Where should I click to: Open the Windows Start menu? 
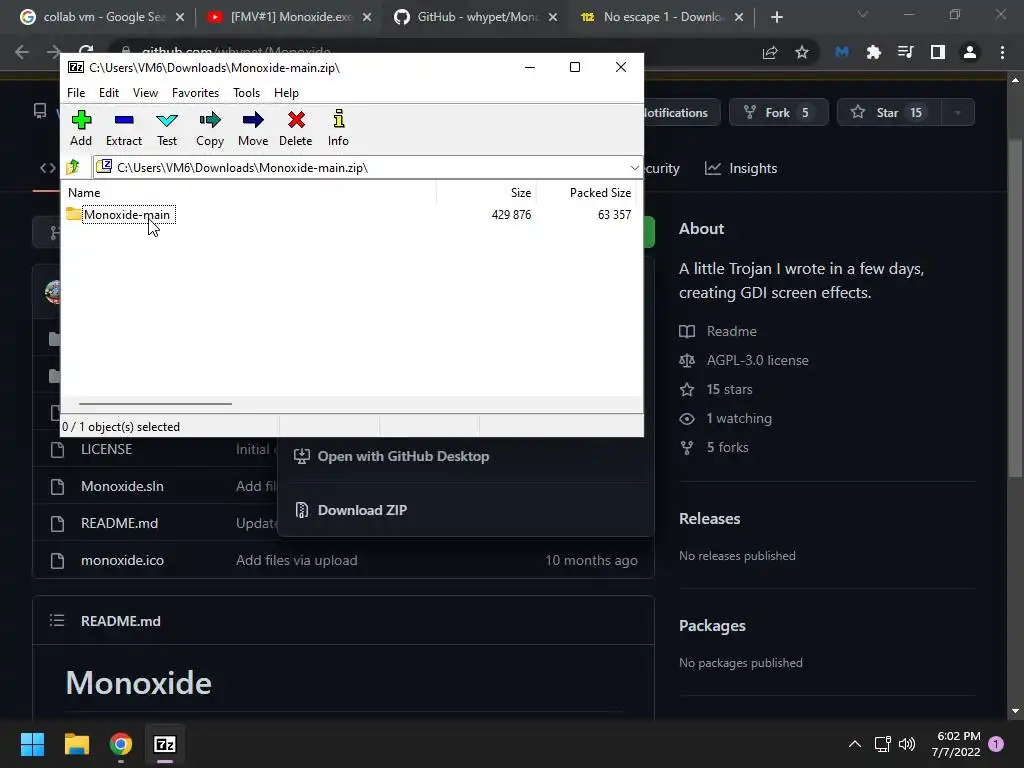(x=32, y=744)
